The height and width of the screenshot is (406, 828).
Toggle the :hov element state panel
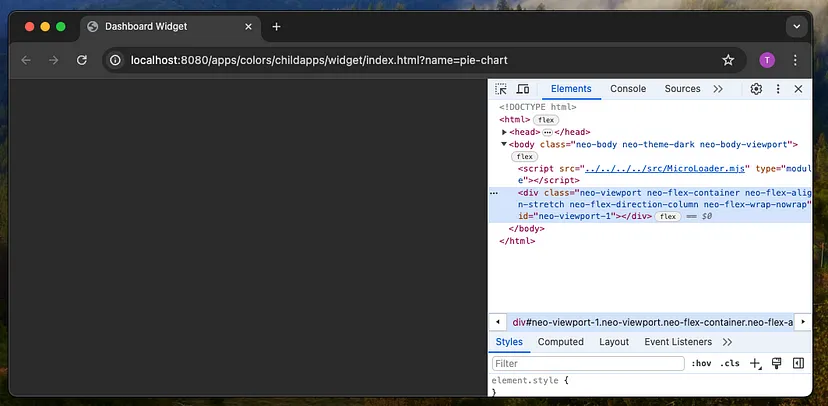click(702, 364)
